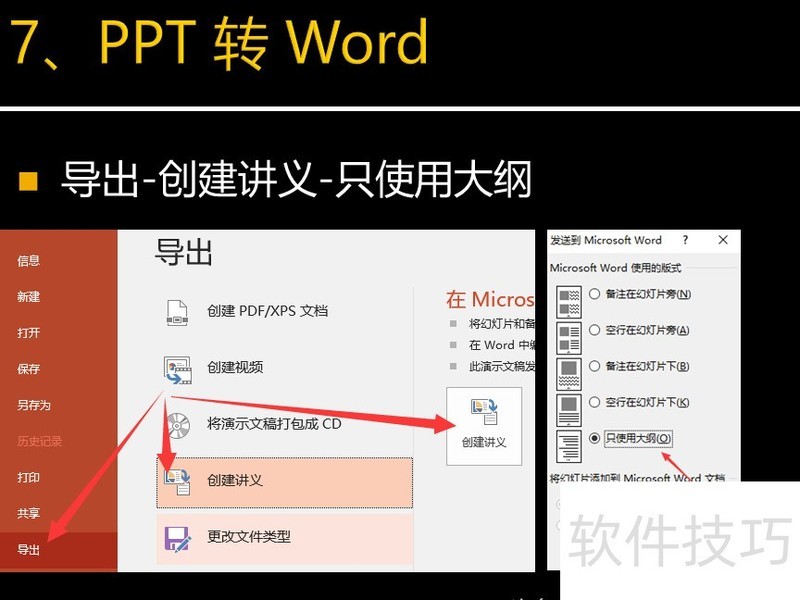Select radio 备注在幻灯片下(B)
Screen dimensions: 800x600
(x=594, y=366)
